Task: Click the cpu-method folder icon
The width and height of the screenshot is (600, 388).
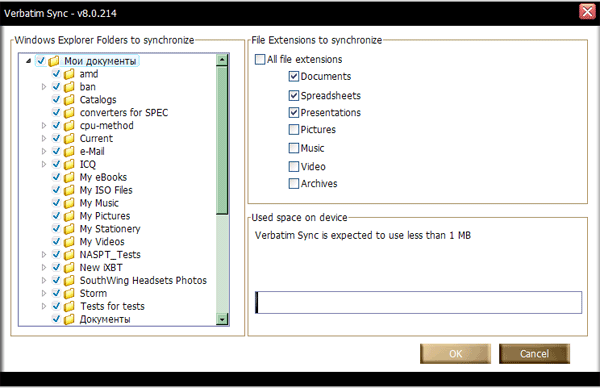Action: [x=69, y=126]
